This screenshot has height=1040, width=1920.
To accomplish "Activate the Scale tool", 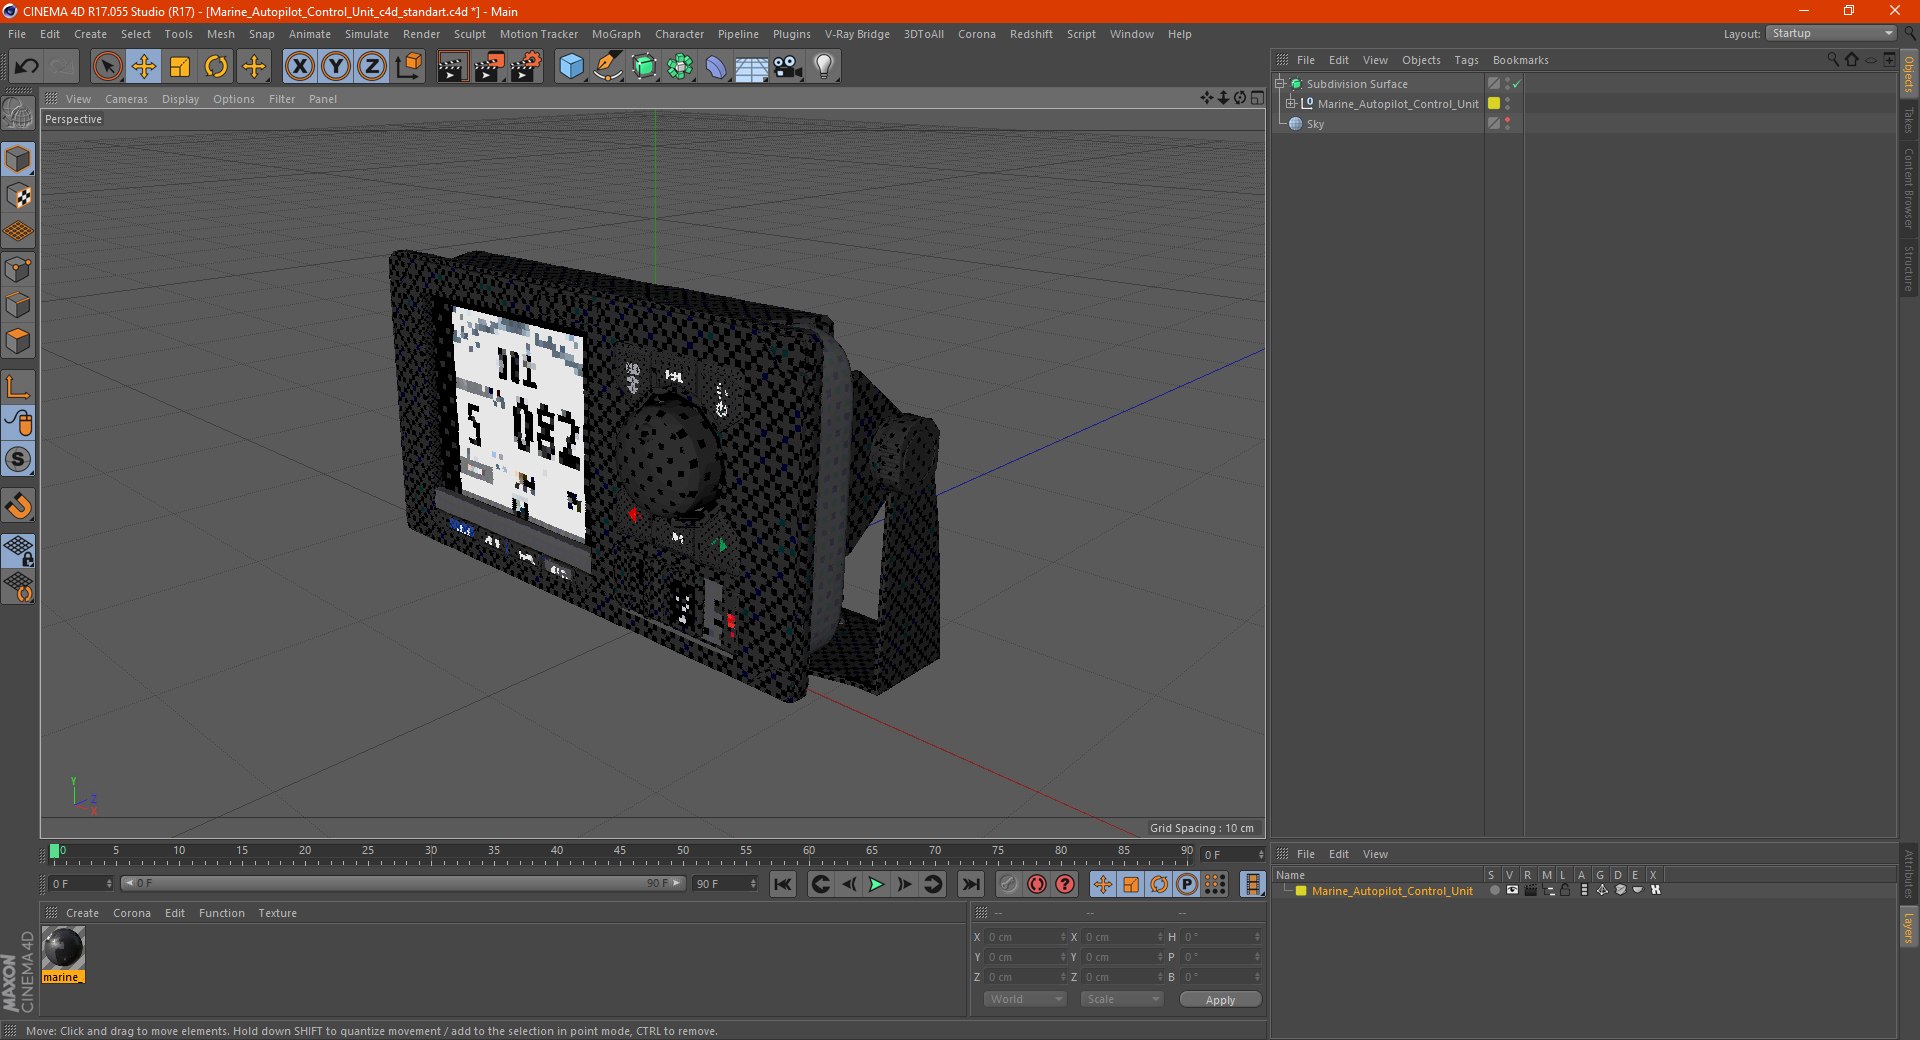I will pos(180,67).
